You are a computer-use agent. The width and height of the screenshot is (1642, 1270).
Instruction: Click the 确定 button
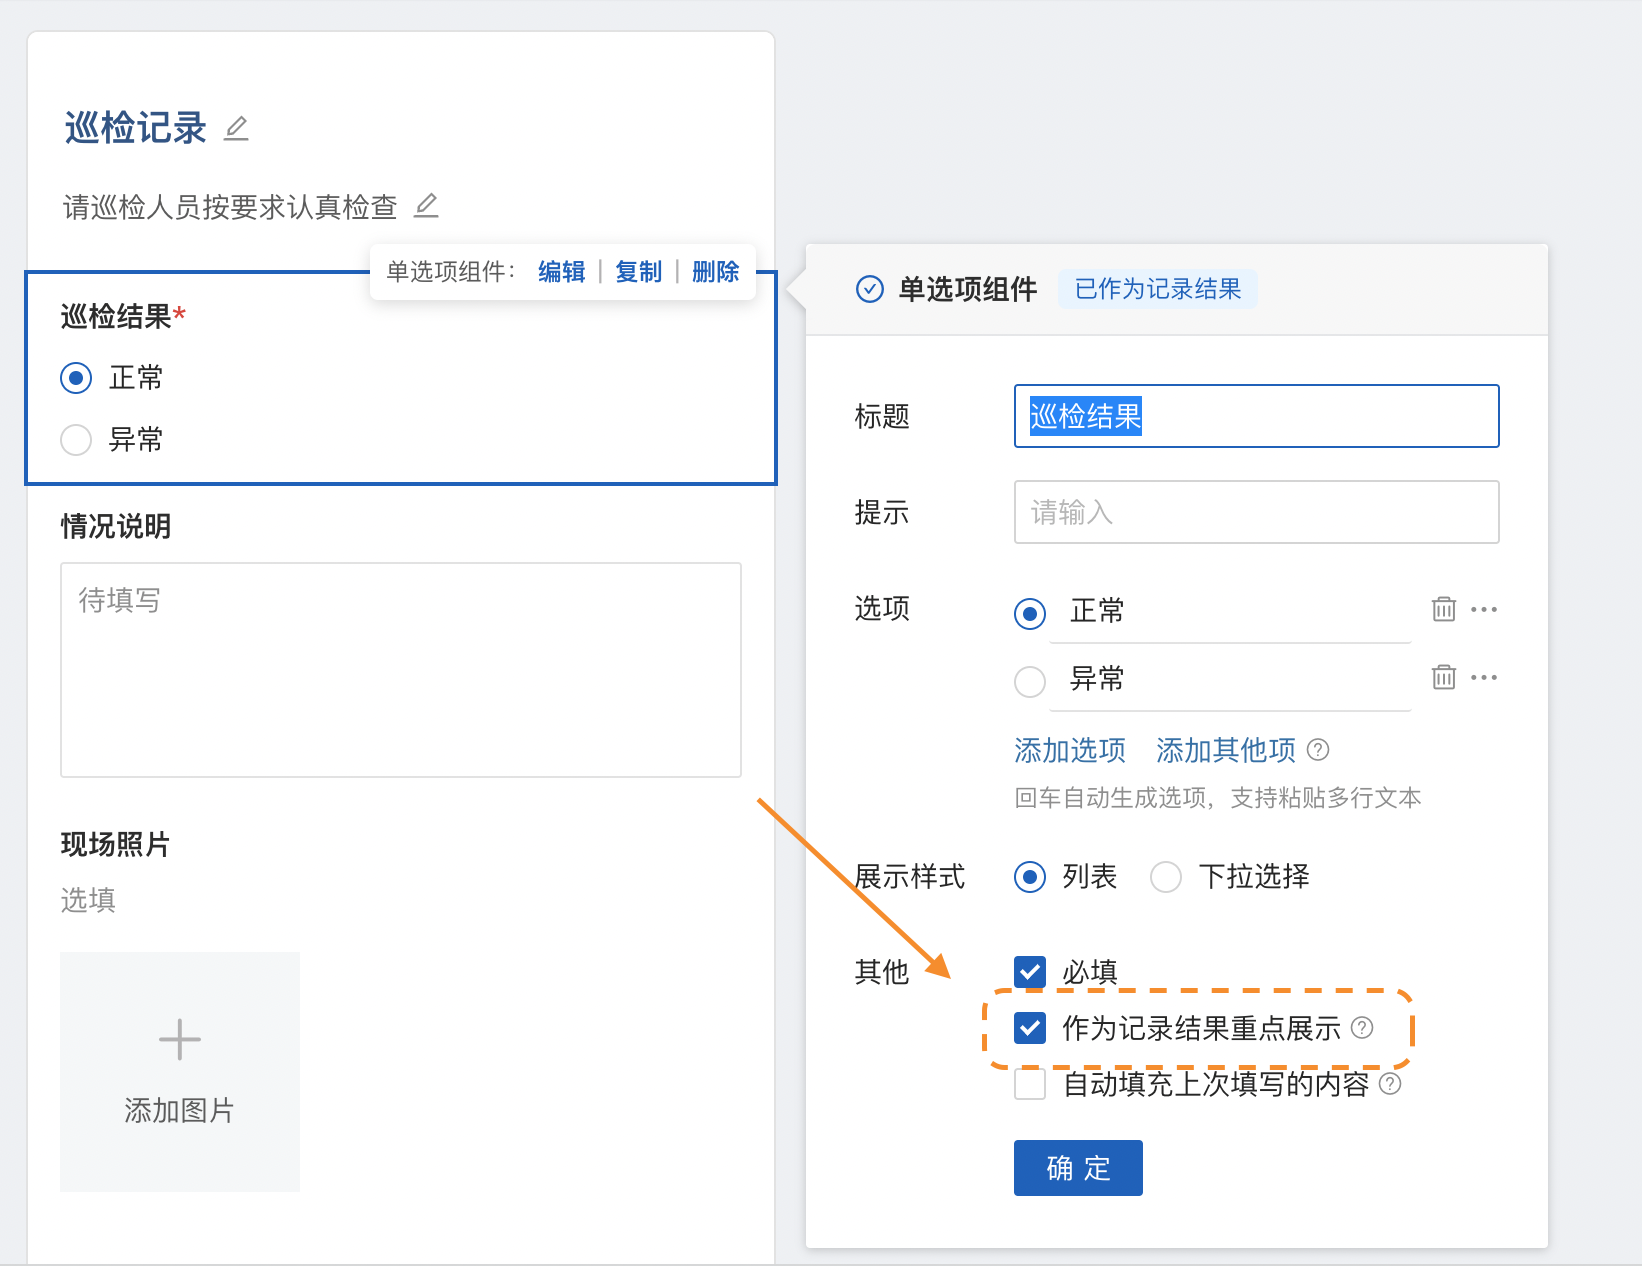(x=1078, y=1168)
